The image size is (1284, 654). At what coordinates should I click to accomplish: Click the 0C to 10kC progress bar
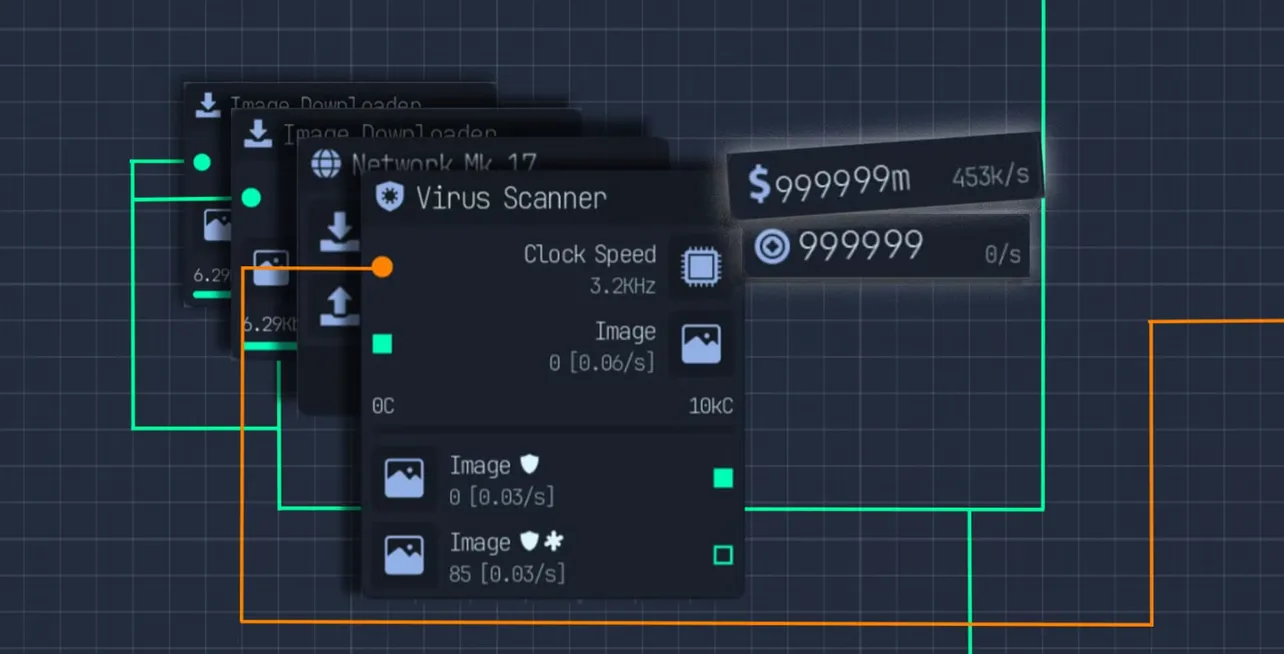[555, 405]
